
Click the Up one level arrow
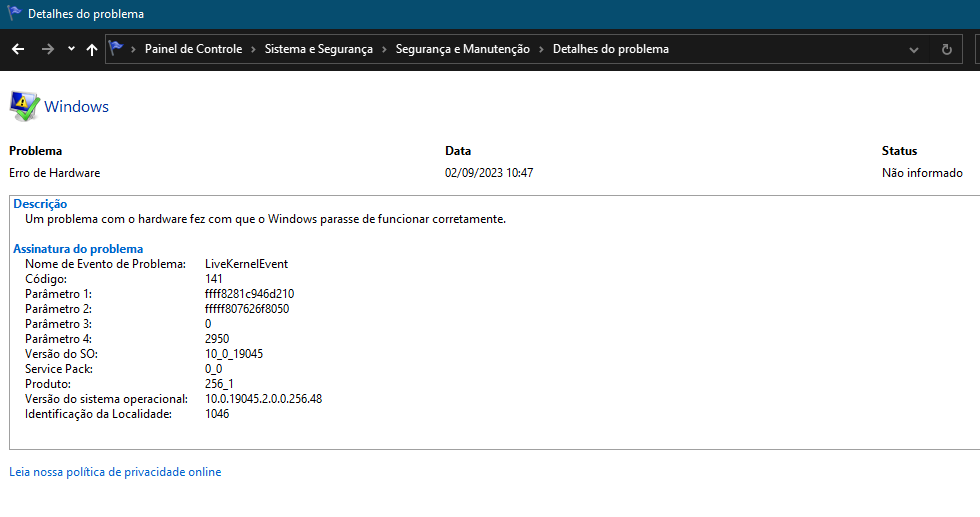point(92,49)
